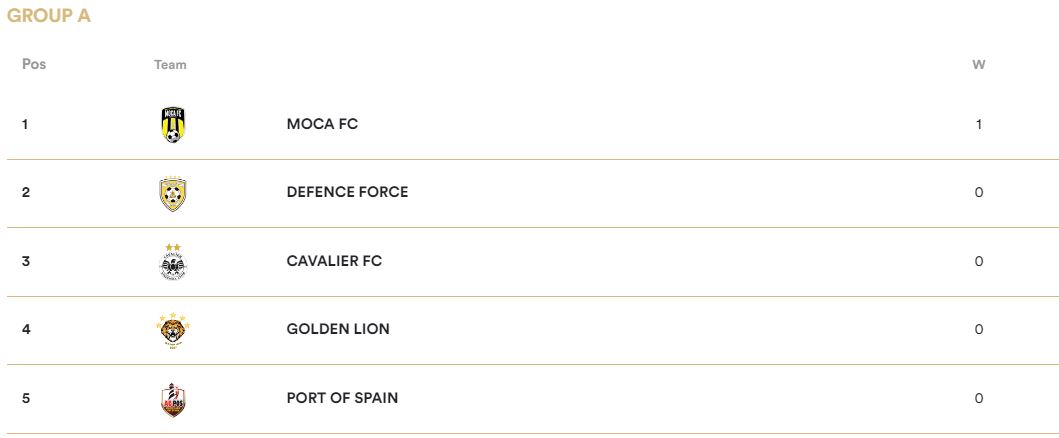This screenshot has height=438, width=1059.
Task: Click the Pos column header
Action: (34, 64)
